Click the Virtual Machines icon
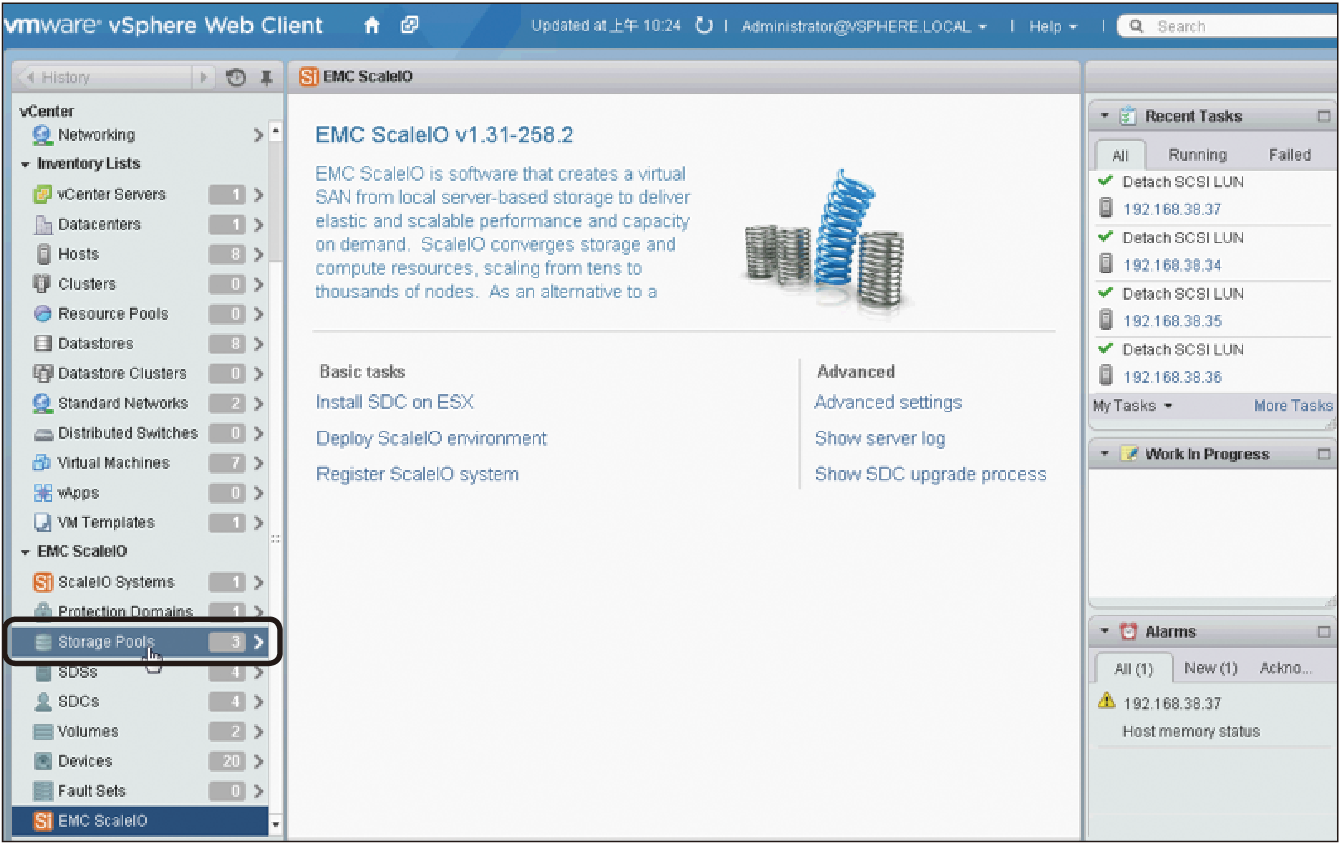Screen dimensions: 1342x846 [x=43, y=463]
